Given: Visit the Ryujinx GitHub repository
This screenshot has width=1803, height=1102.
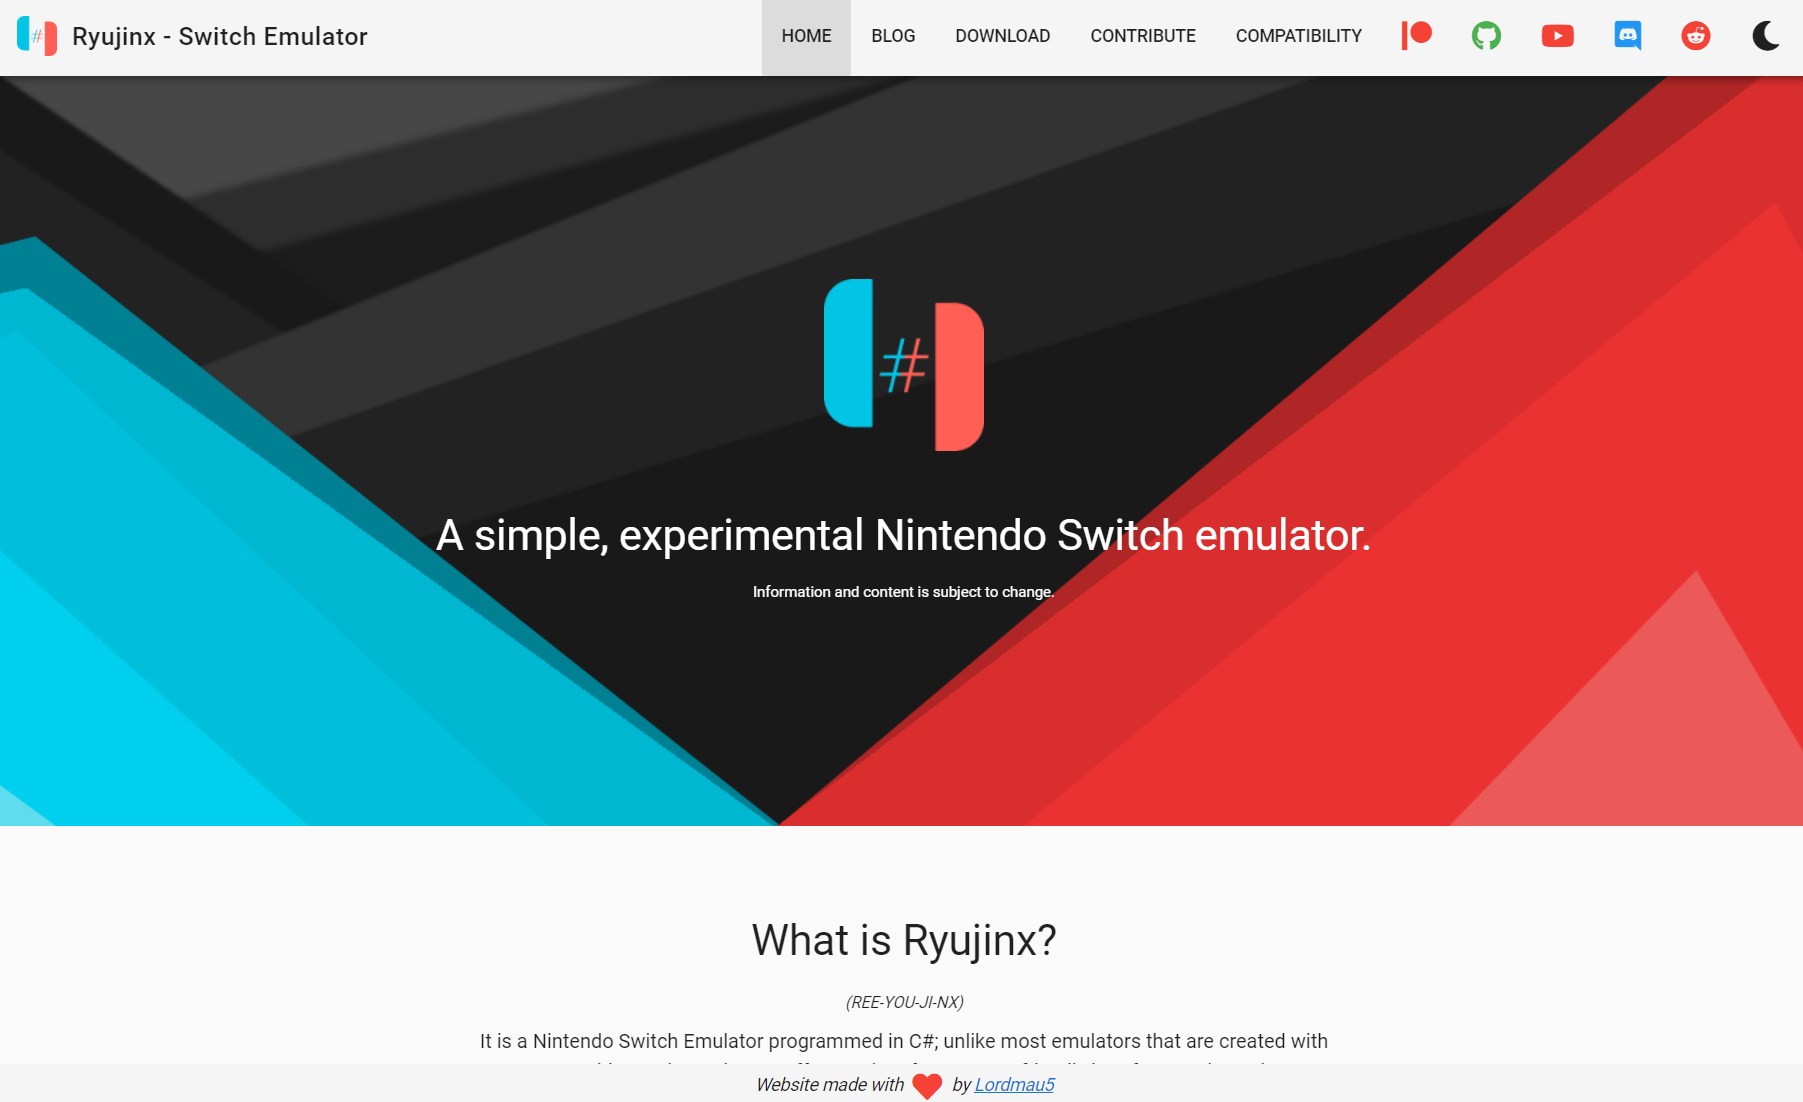Looking at the screenshot, I should [x=1486, y=35].
